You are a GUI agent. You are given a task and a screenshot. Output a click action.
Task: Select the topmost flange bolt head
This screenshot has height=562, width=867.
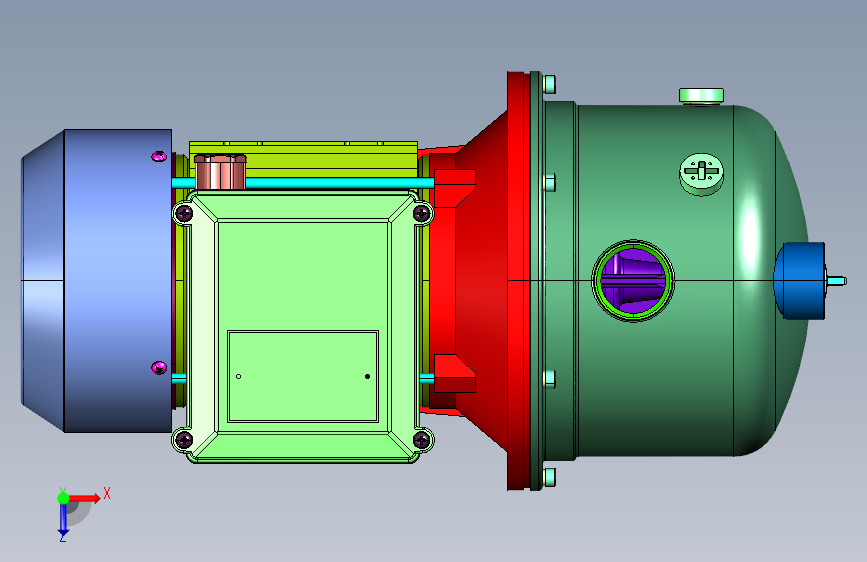click(549, 85)
